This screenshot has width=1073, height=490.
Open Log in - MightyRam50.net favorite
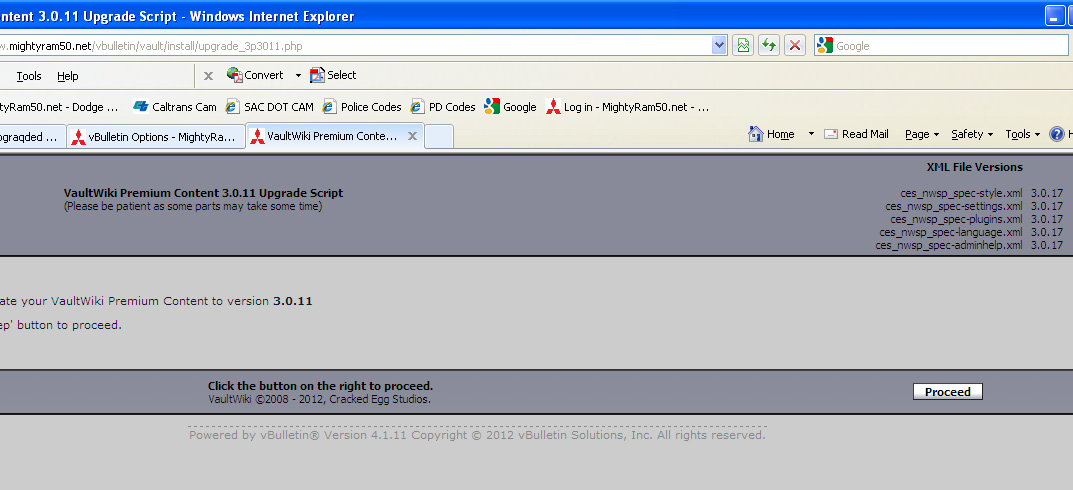pyautogui.click(x=627, y=107)
